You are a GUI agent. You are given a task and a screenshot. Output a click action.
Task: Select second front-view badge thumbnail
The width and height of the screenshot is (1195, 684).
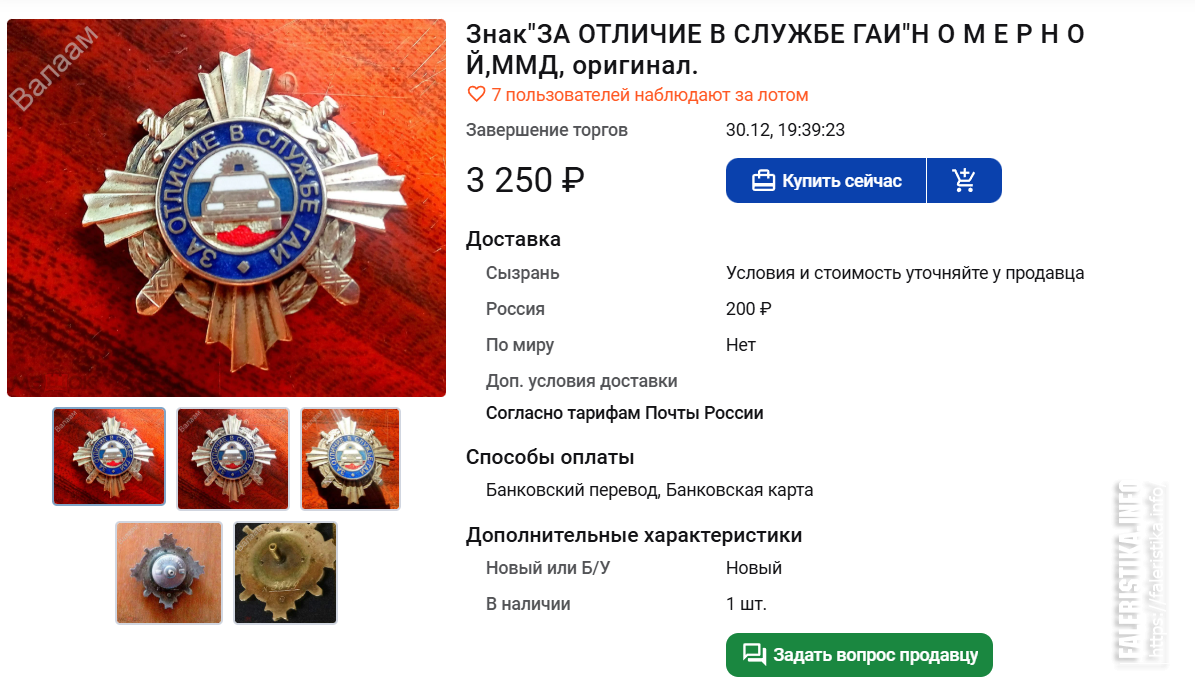(x=233, y=458)
